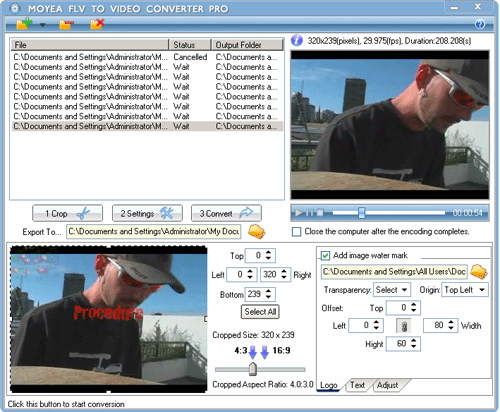Click the watermark image path field
The width and height of the screenshot is (500, 412).
point(394,272)
